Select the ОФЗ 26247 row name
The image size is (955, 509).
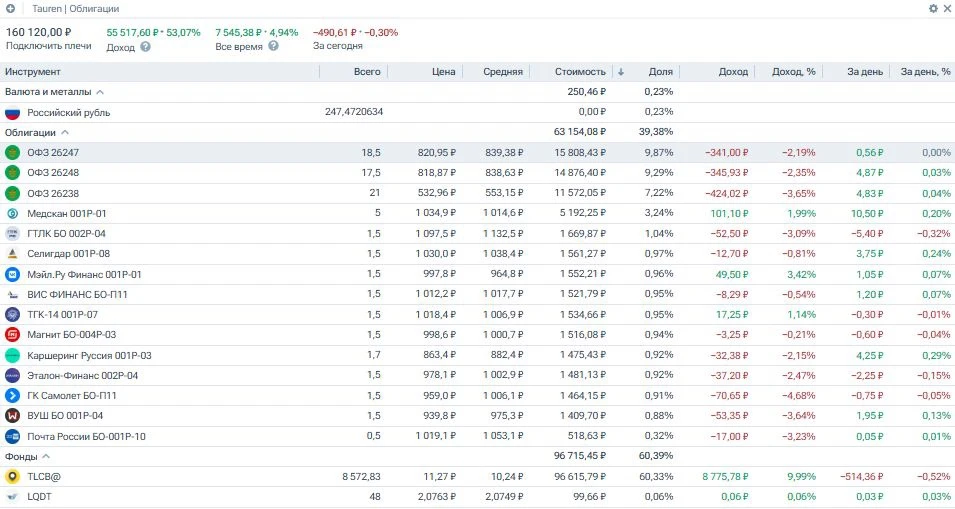point(53,153)
